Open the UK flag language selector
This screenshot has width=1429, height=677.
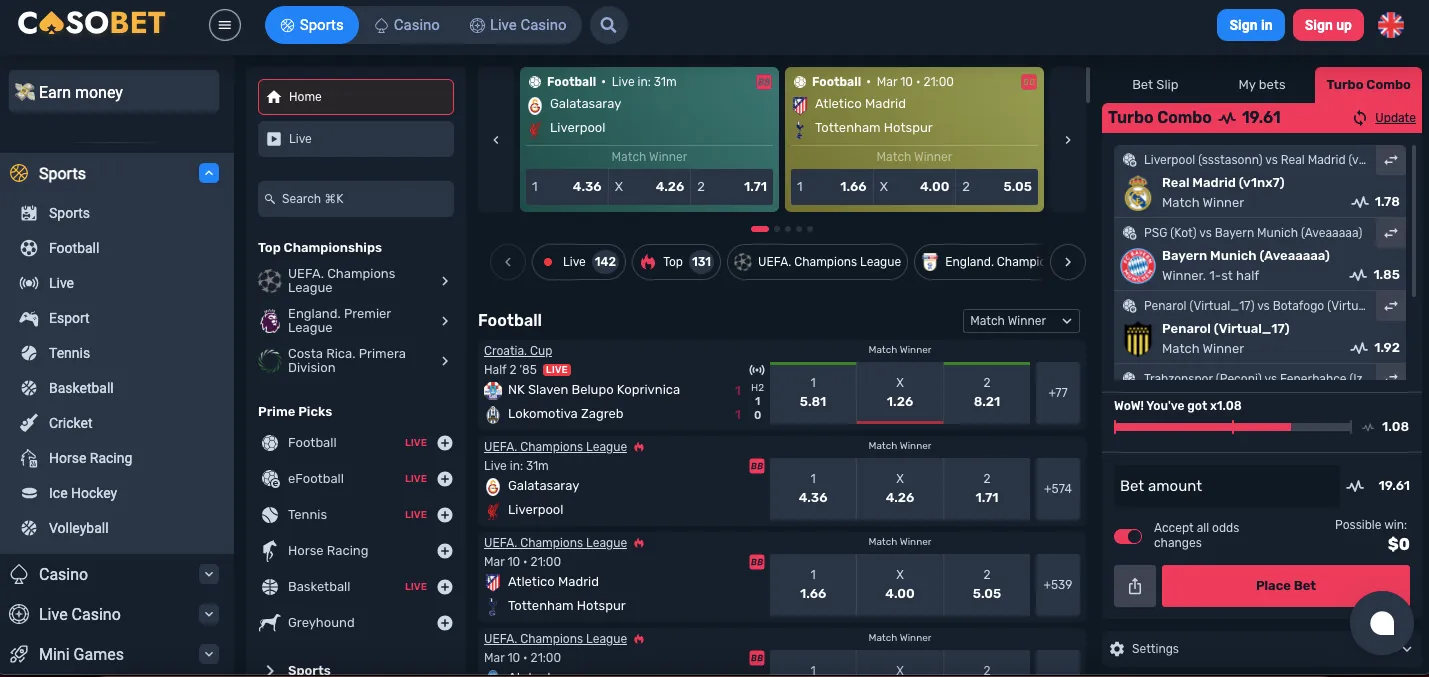pyautogui.click(x=1391, y=25)
